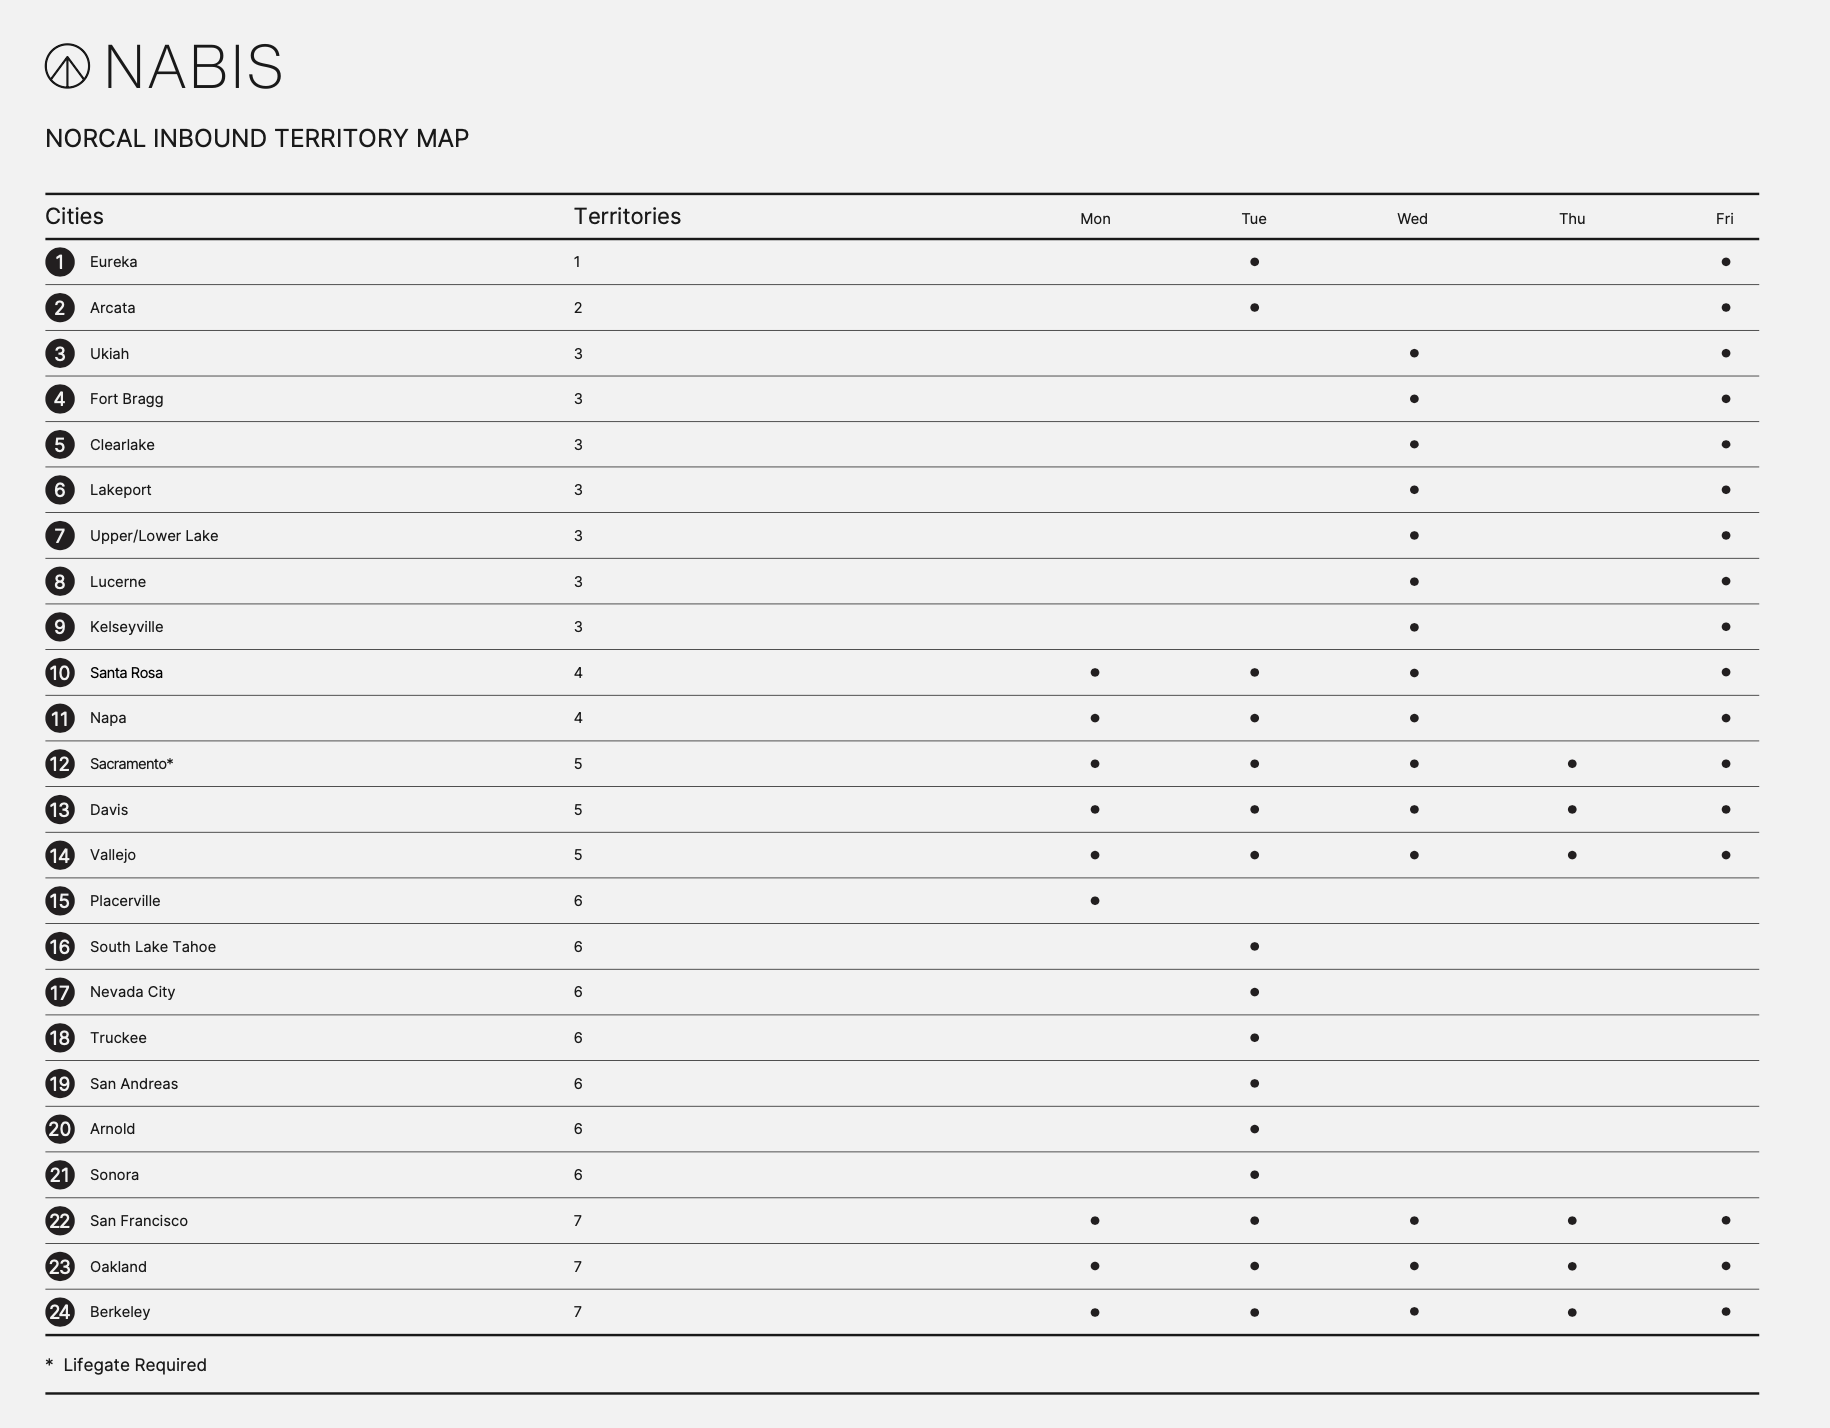
Task: Click the number 1 badge beside Eureka
Action: [60, 262]
